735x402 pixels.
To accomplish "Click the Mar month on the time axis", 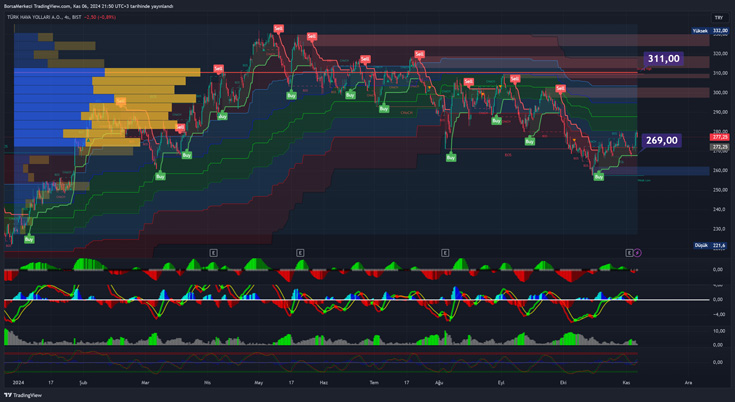I will pos(145,382).
